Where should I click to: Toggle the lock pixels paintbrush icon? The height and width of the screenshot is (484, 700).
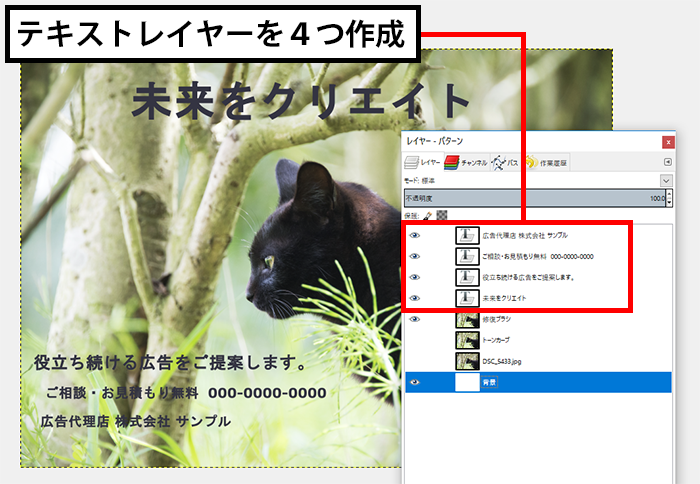(x=427, y=216)
